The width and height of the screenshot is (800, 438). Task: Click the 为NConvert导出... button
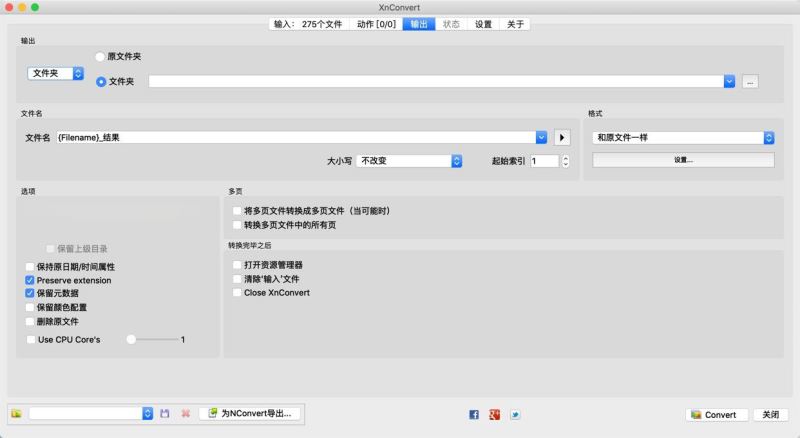pos(249,413)
